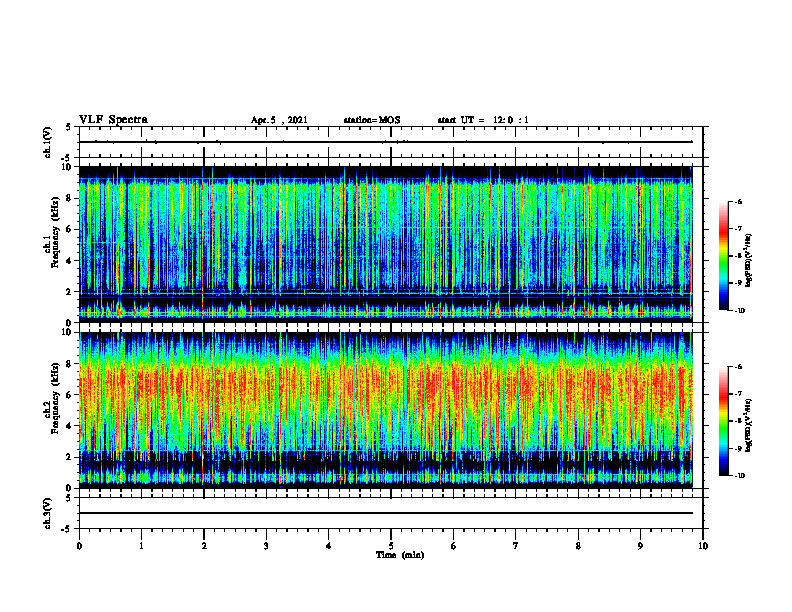The height and width of the screenshot is (612, 792).
Task: Click the "-10" tick on ch.2 colorbar
Action: point(740,476)
